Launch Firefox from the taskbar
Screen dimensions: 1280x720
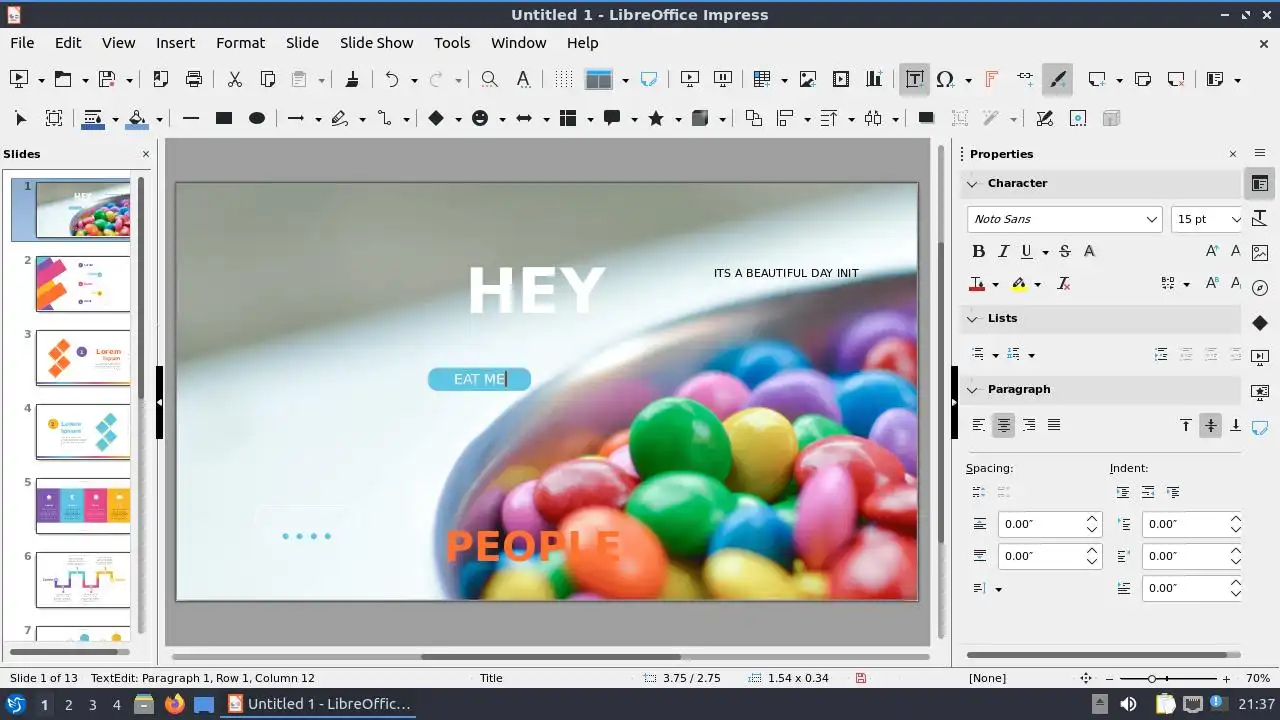pyautogui.click(x=174, y=704)
